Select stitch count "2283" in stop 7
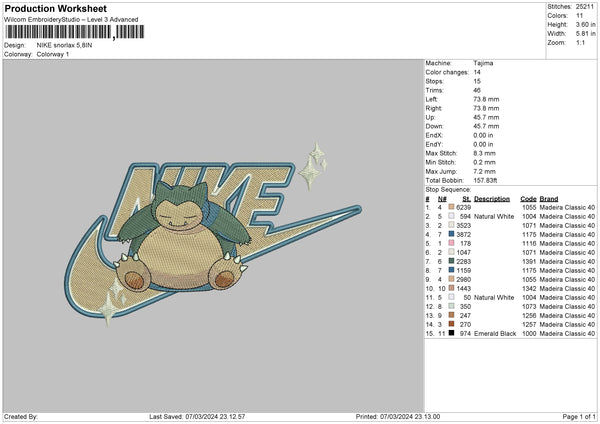This screenshot has width=600, height=424. tap(463, 261)
